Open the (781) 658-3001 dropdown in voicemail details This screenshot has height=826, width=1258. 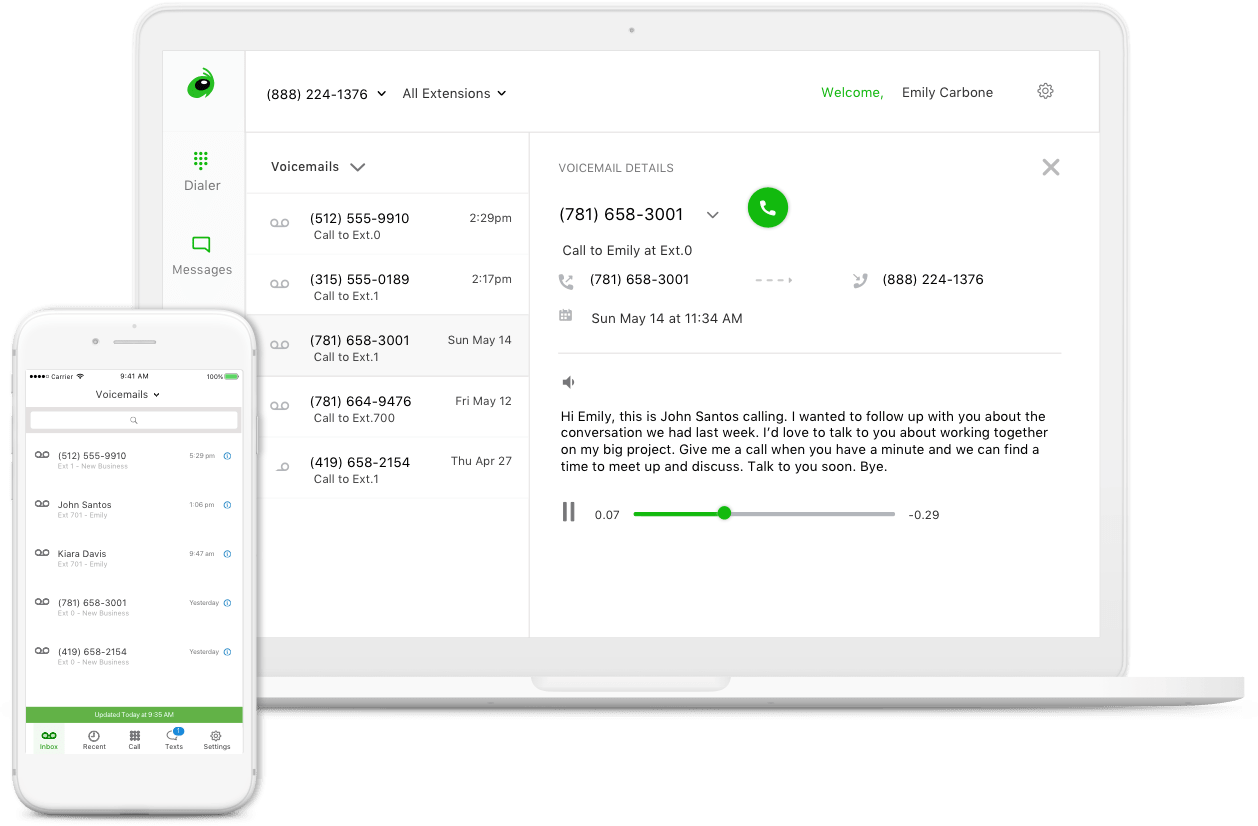[x=713, y=214]
